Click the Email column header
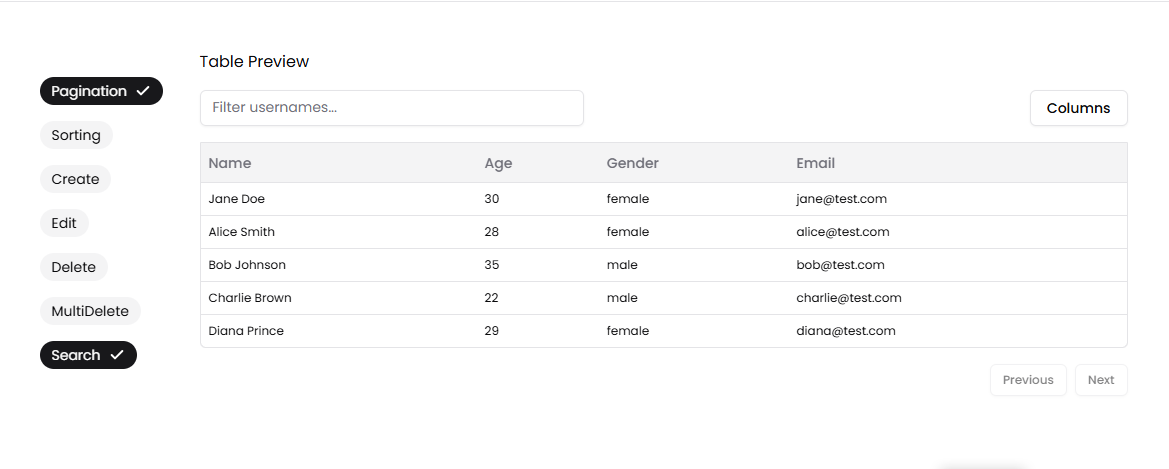The image size is (1169, 469). (815, 163)
